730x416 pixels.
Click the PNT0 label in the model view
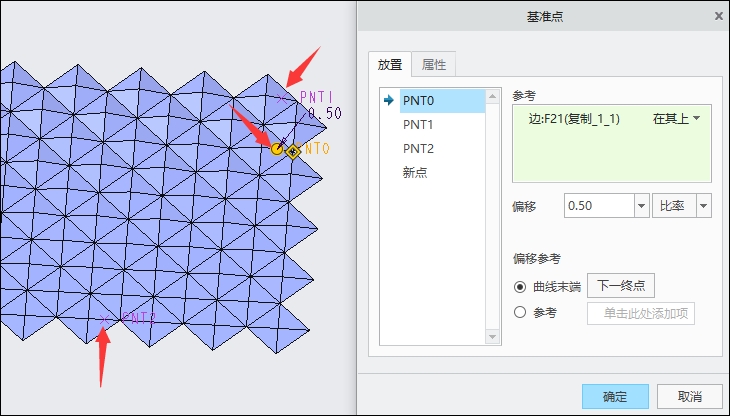click(314, 149)
